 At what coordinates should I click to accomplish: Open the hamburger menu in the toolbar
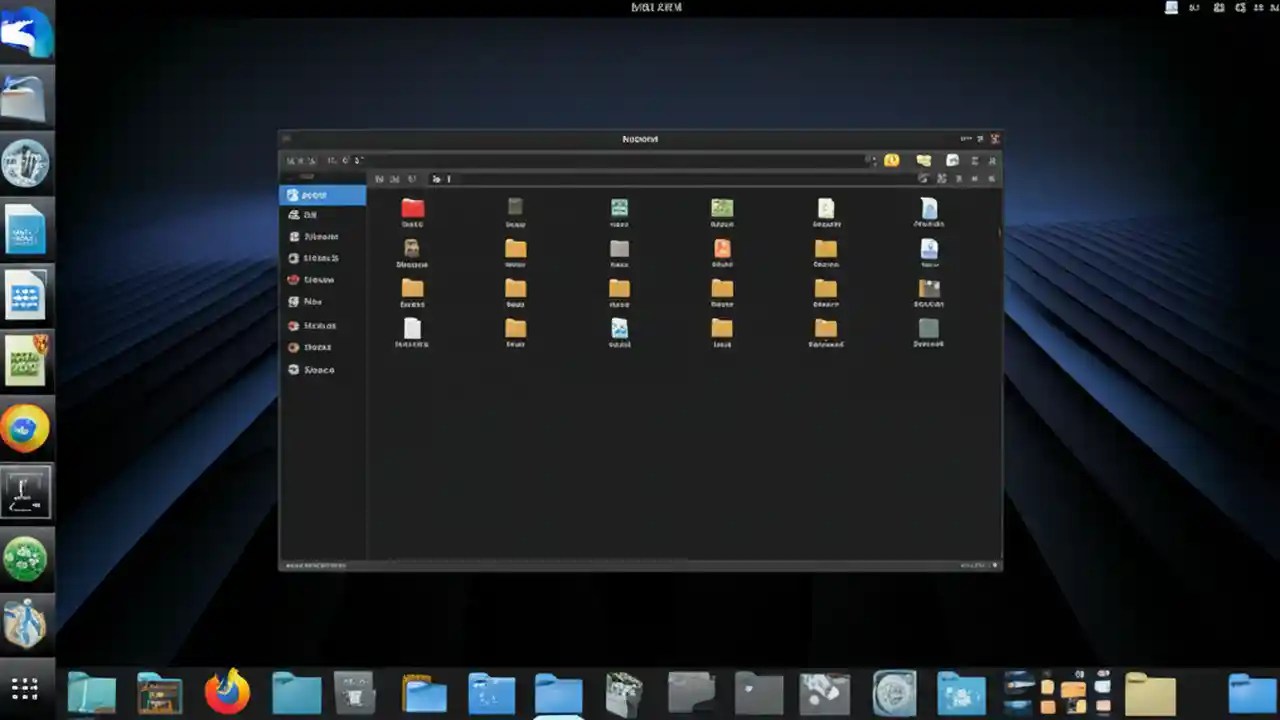click(976, 160)
